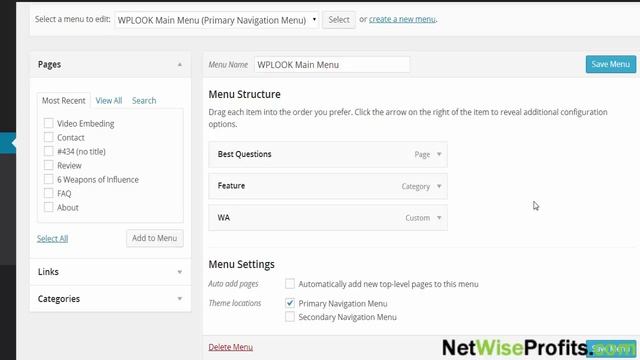Click the Pages panel heading
Image resolution: width=640 pixels, height=360 pixels.
tap(49, 64)
